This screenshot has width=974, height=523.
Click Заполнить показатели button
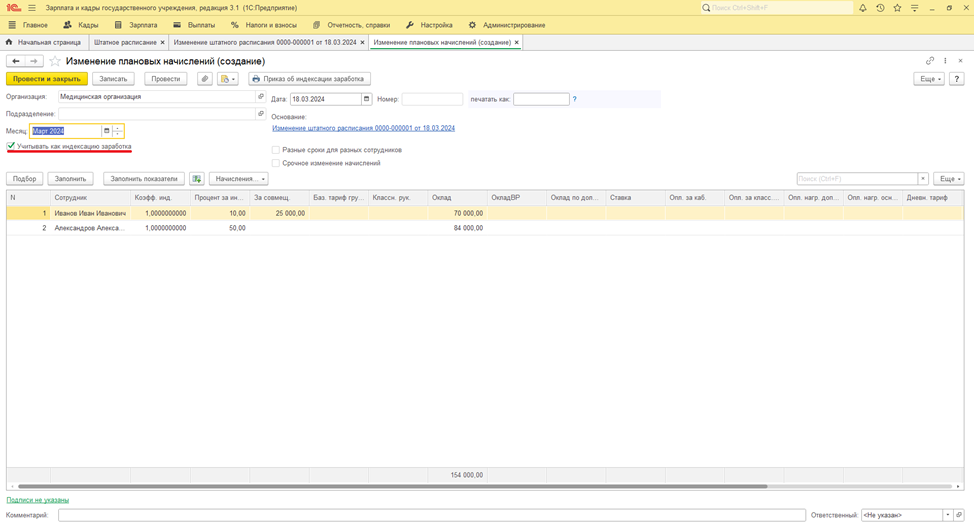[x=143, y=179]
